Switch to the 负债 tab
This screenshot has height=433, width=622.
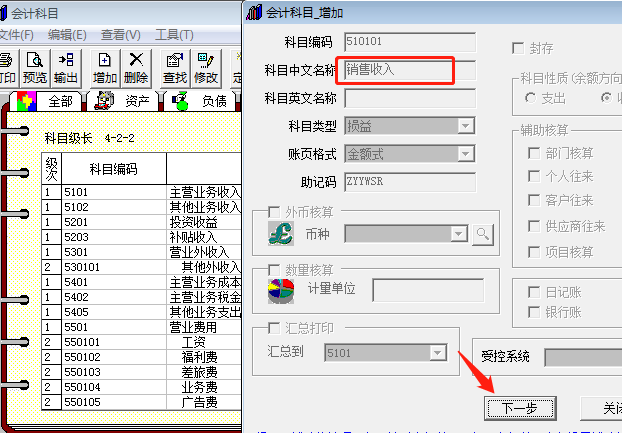point(200,101)
